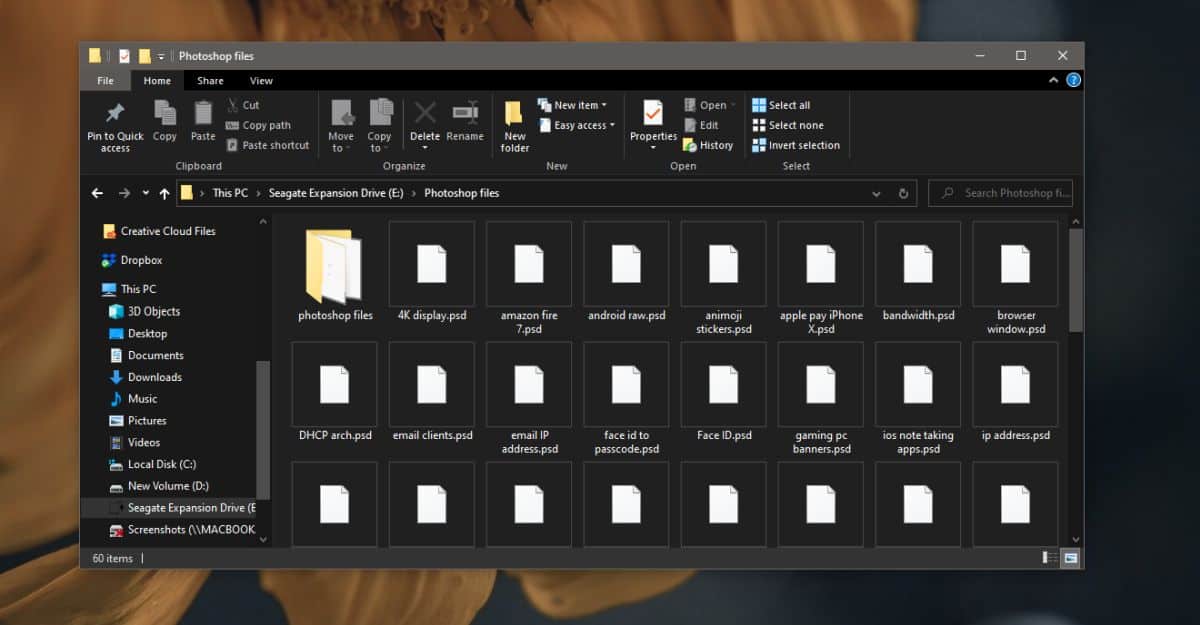Image resolution: width=1200 pixels, height=625 pixels.
Task: Open address bar history dropdown arrow
Action: point(877,194)
